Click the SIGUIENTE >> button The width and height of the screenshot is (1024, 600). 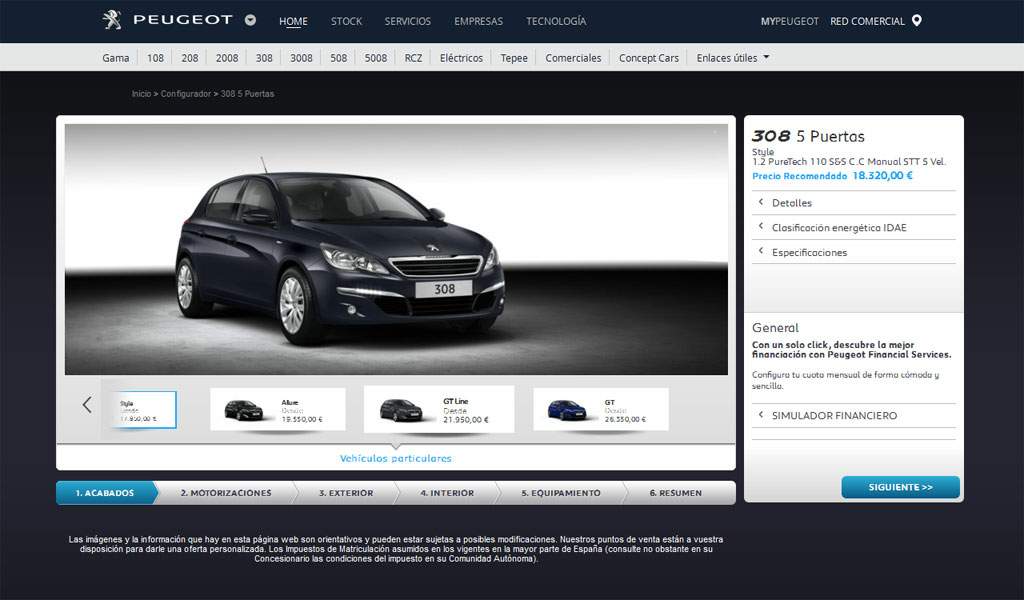901,487
